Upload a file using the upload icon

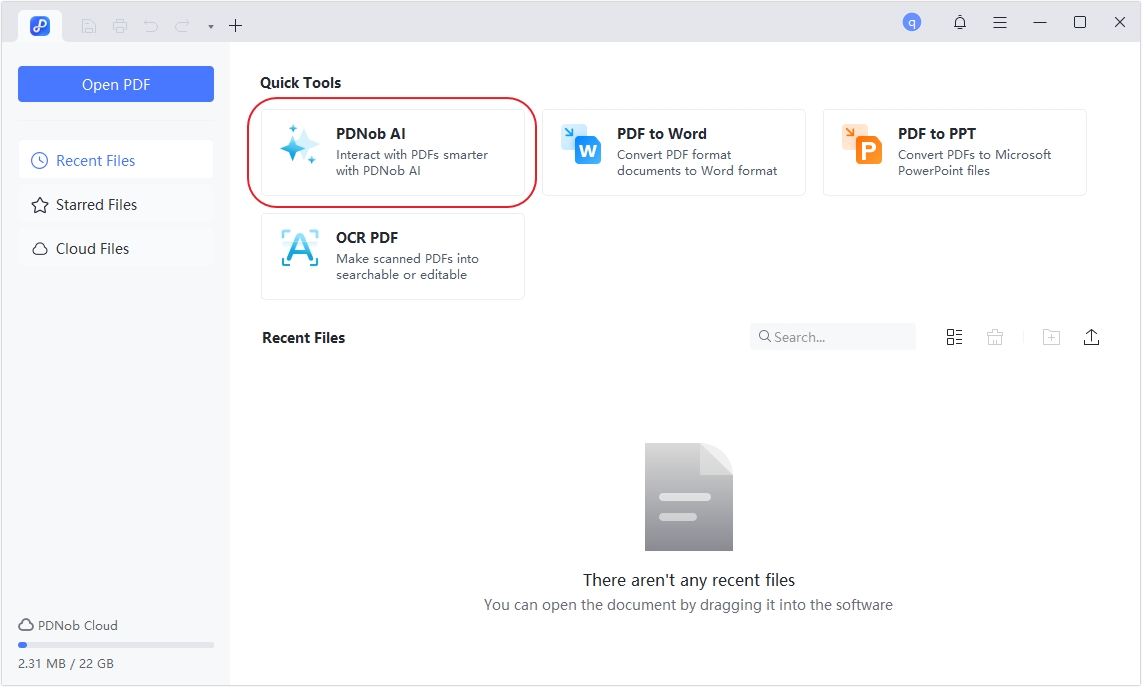[x=1091, y=337]
